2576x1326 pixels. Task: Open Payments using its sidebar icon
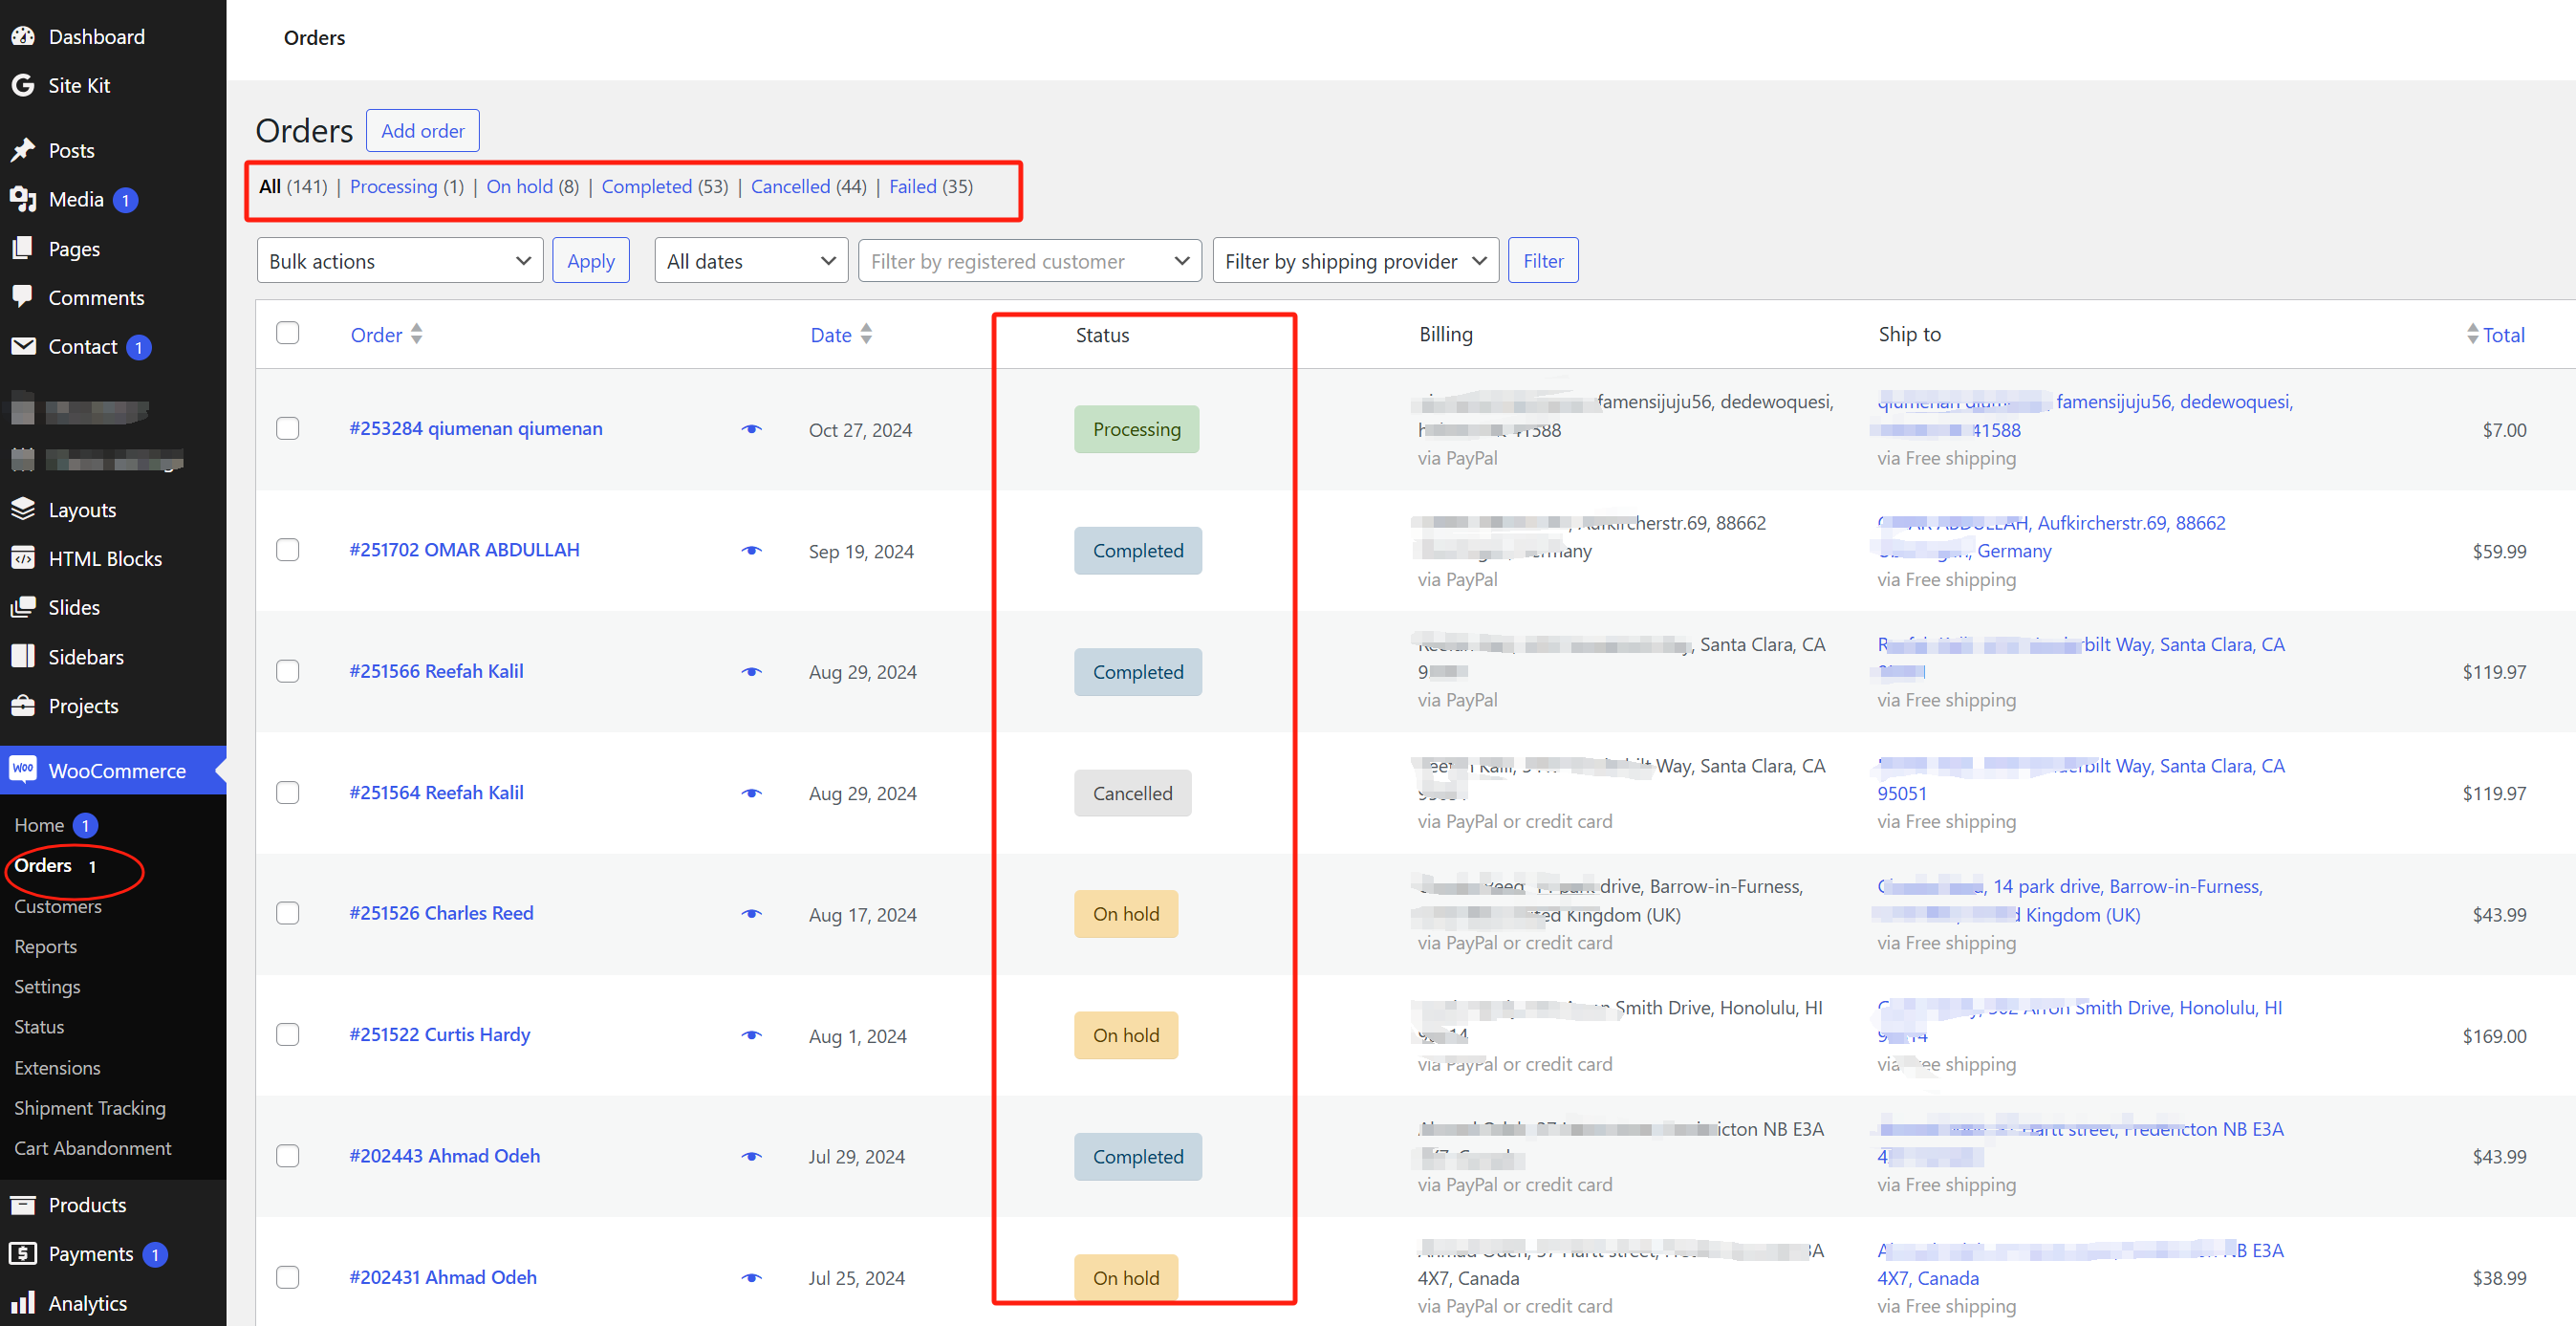(24, 1253)
